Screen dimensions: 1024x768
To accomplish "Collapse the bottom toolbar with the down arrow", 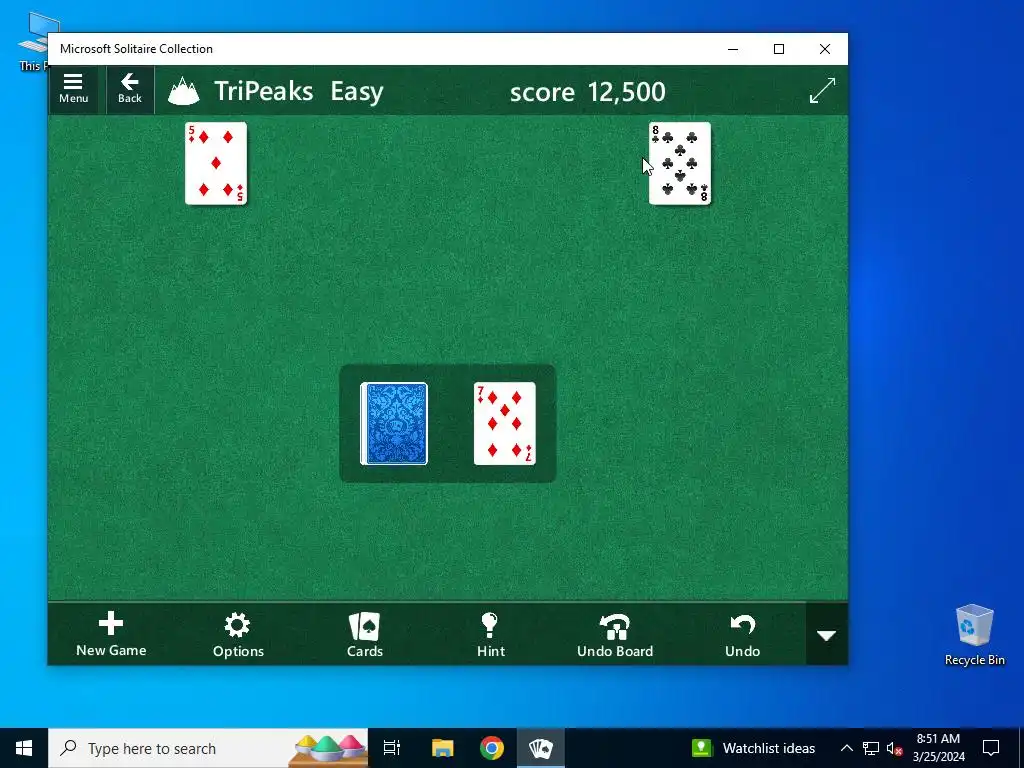I will coord(827,635).
